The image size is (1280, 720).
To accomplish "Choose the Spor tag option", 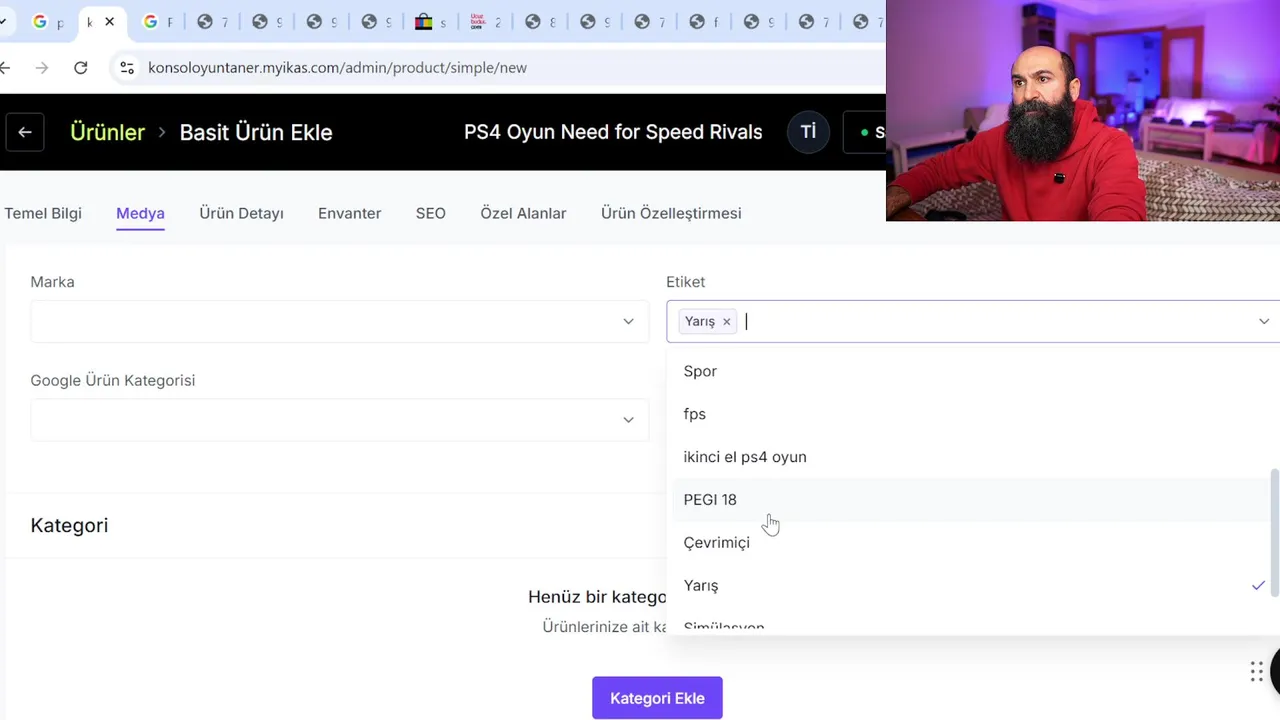I will click(x=973, y=371).
